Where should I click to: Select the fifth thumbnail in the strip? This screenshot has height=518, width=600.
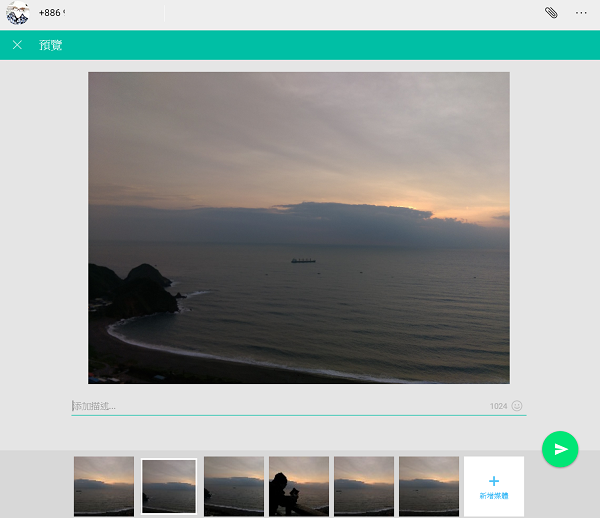364,486
